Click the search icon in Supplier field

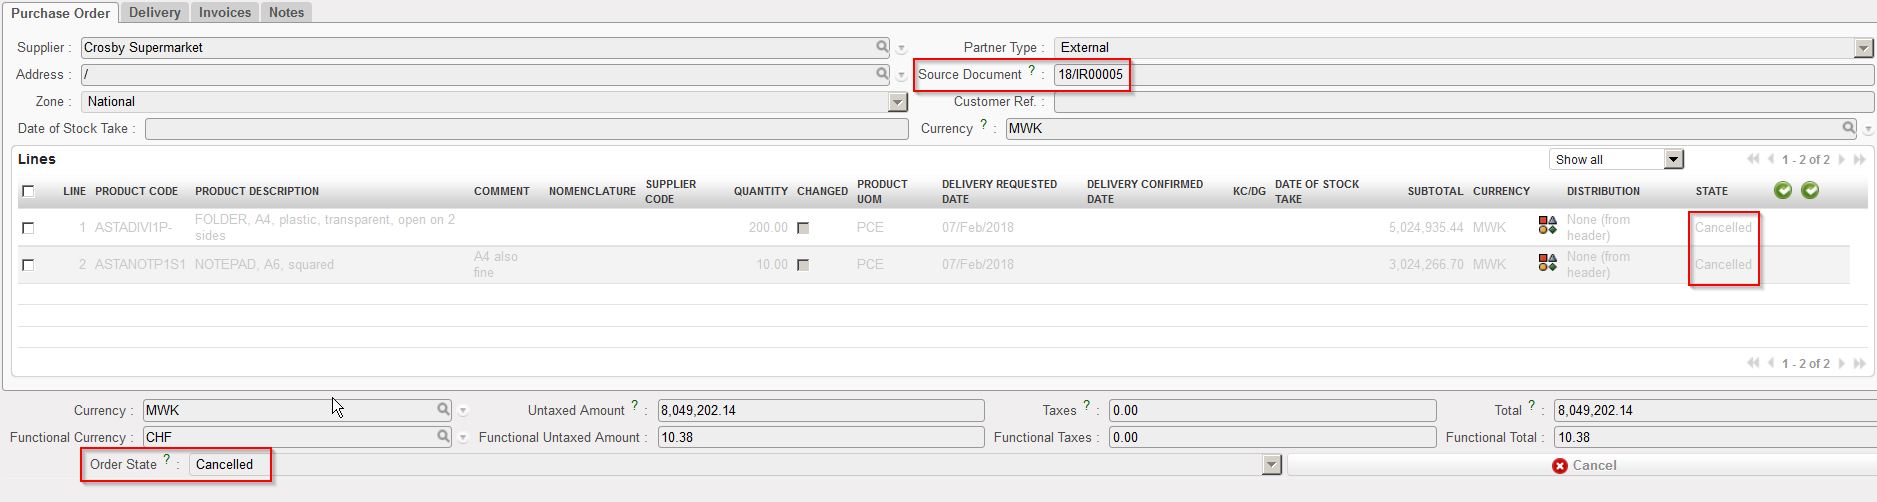point(882,47)
